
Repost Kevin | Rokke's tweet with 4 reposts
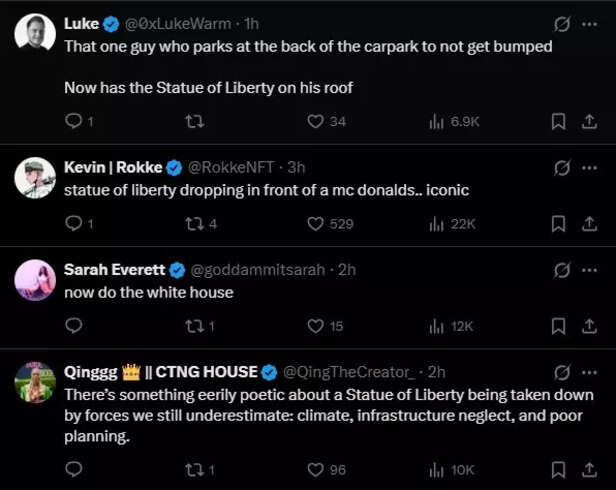point(195,223)
